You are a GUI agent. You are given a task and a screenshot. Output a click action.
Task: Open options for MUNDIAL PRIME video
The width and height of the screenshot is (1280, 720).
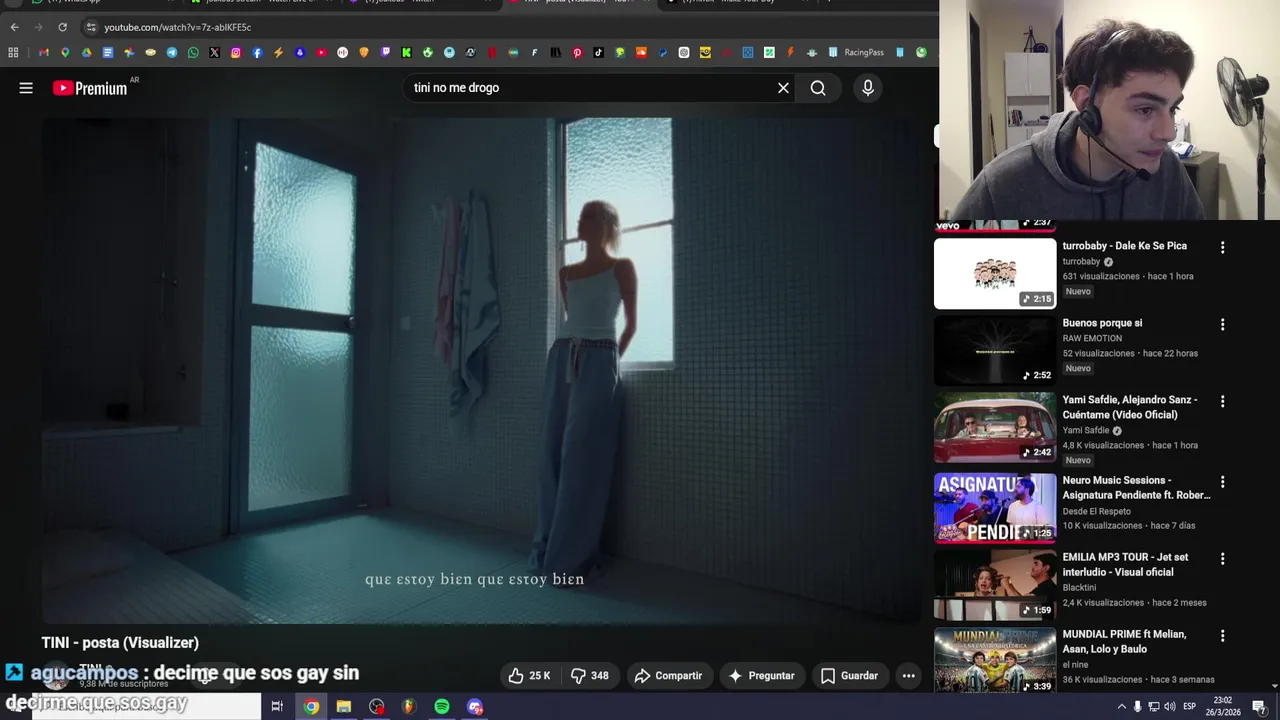point(1222,635)
